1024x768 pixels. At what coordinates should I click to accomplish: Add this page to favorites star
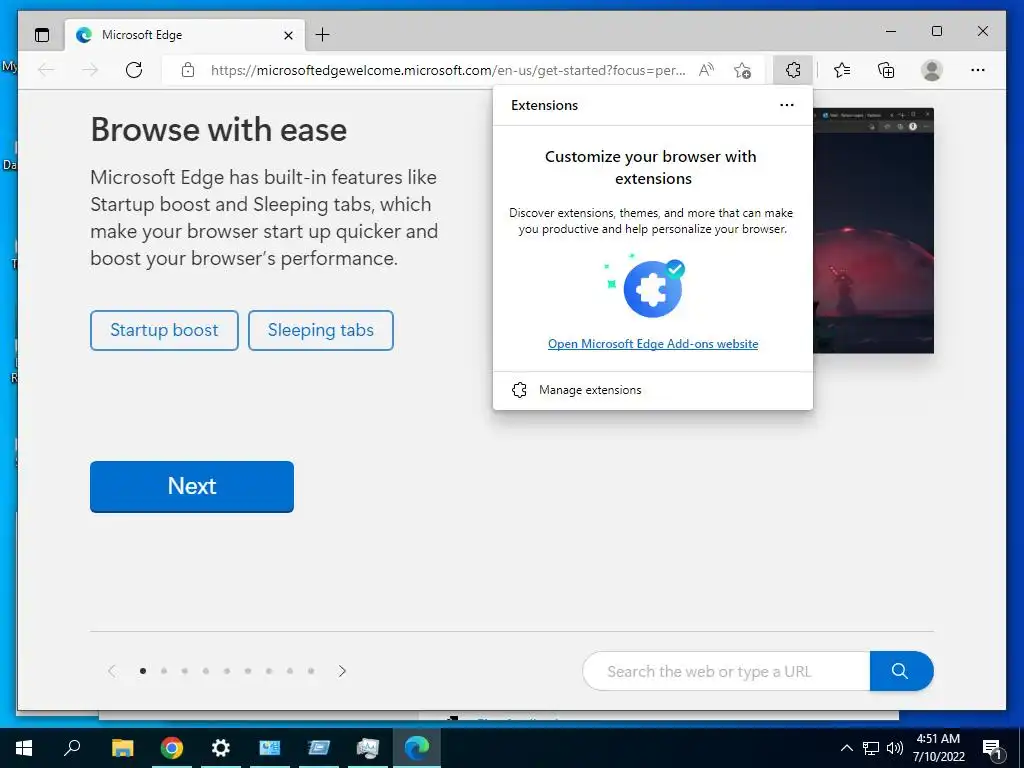742,70
